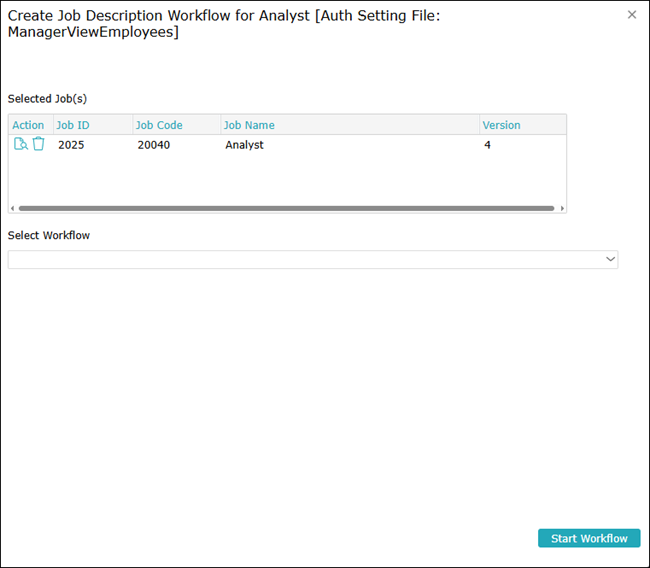Click the horizontal scrollbar left arrow
Screen dimensions: 650x568
point(12,208)
